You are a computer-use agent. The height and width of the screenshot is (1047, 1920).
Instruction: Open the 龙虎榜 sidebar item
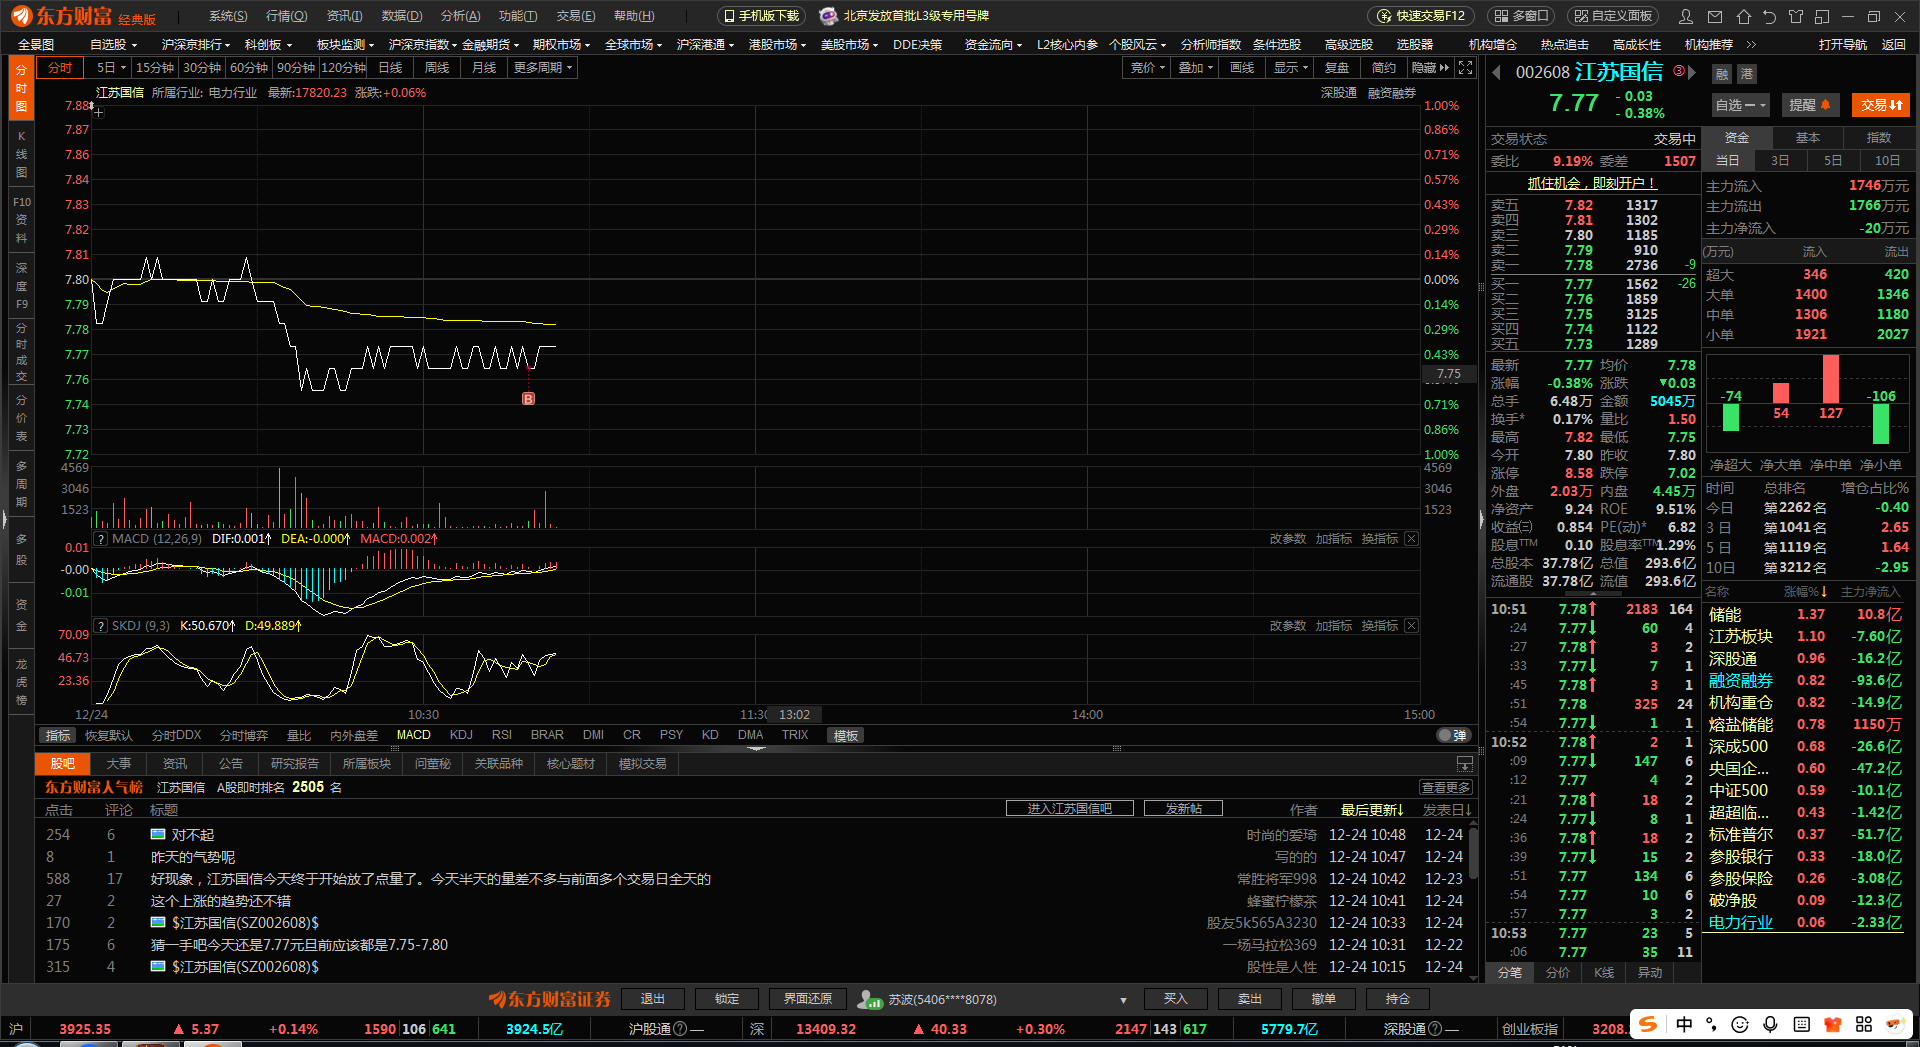(x=21, y=682)
